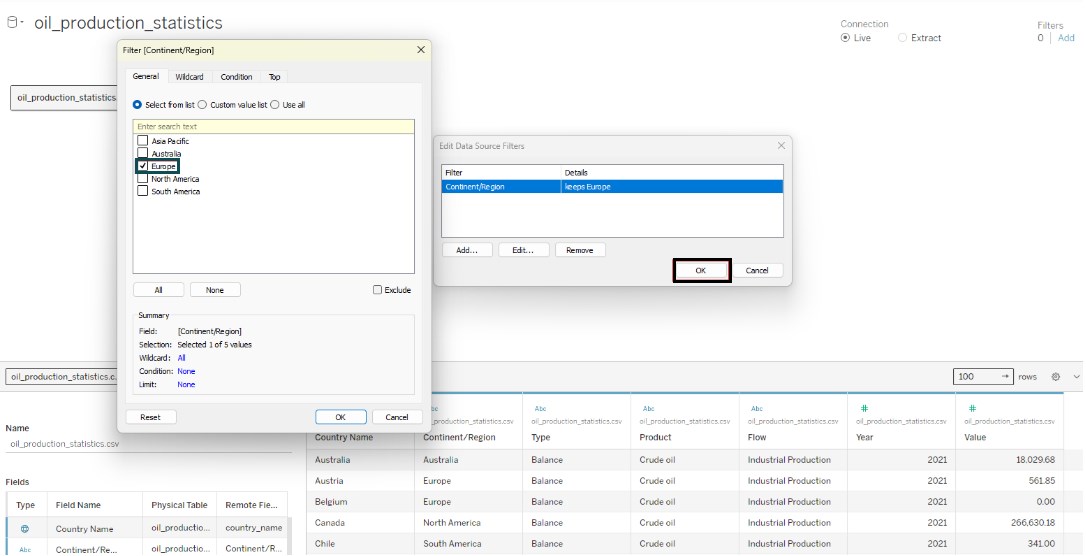Click number type icon above Year column
The image size is (1086, 556).
(864, 409)
